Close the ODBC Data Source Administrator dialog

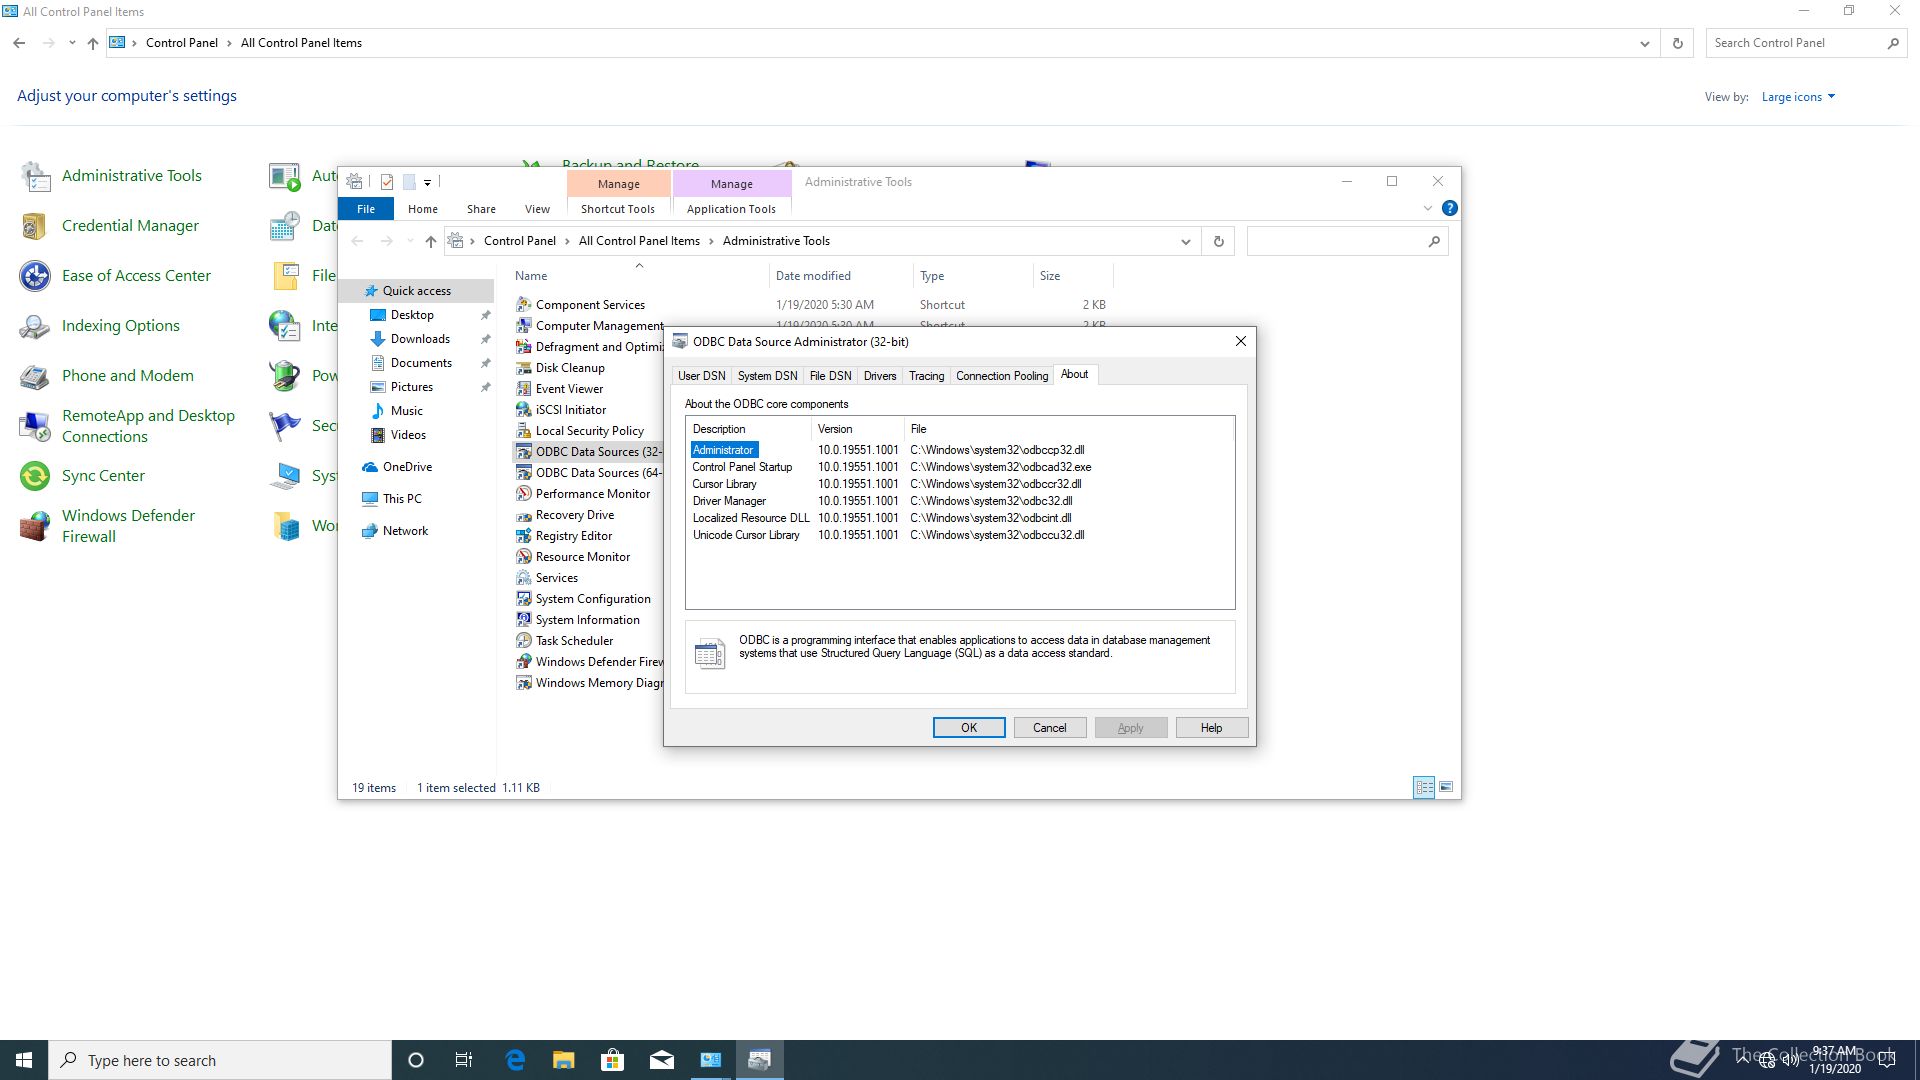(1240, 341)
